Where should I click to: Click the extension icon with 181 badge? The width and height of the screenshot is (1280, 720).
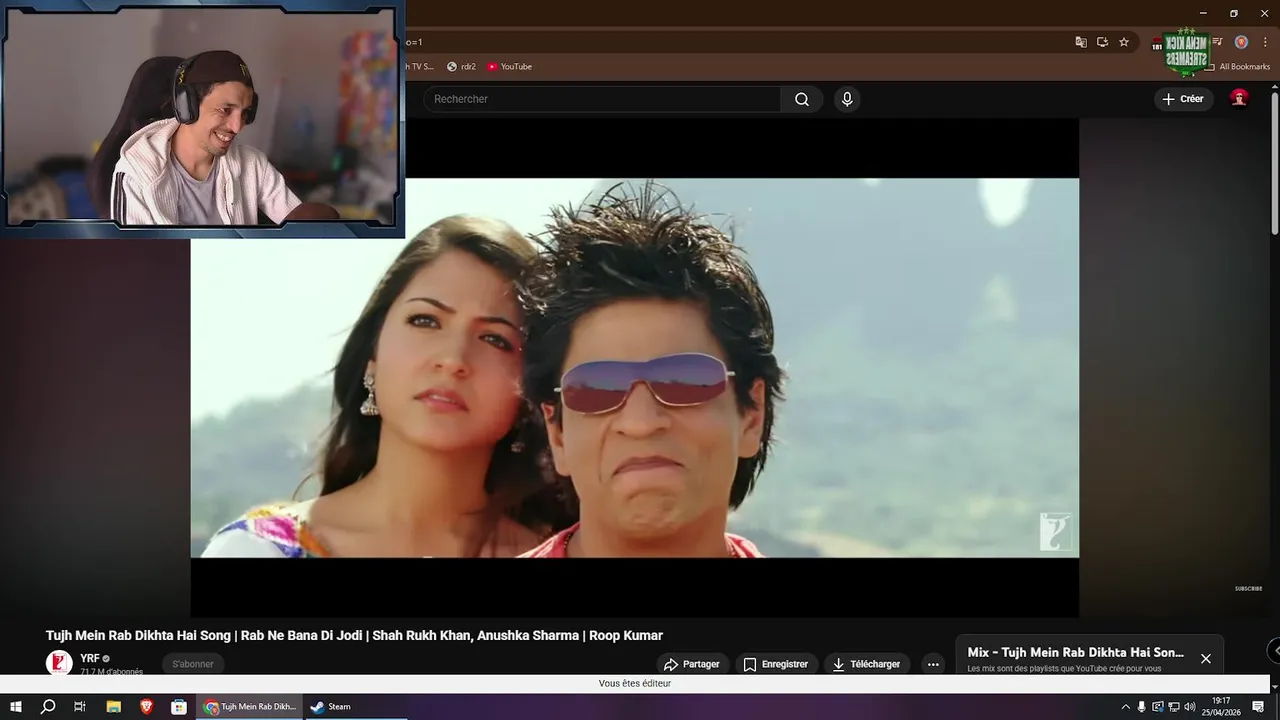click(x=1158, y=44)
